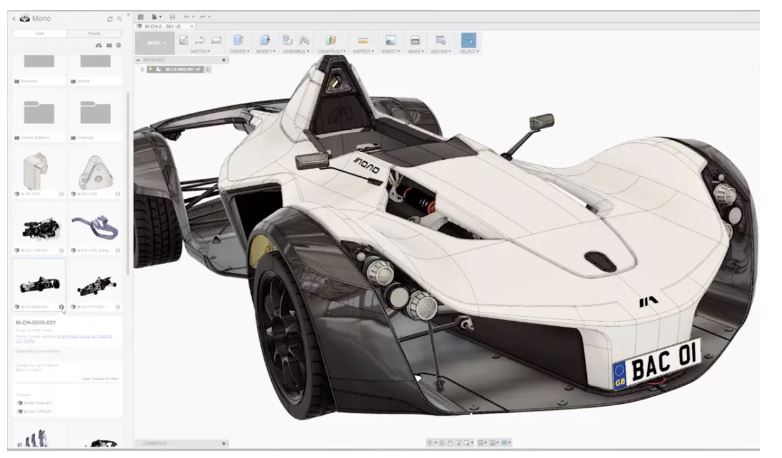Image resolution: width=782 pixels, height=458 pixels.
Task: Click the CREATE extrude icon
Action: [238, 40]
